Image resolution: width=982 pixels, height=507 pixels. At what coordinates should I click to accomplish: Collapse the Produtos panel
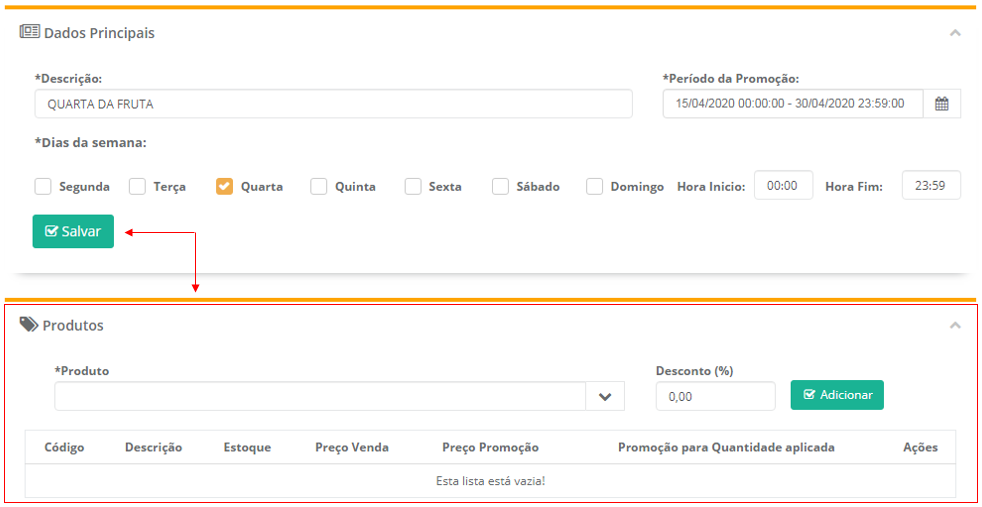tap(955, 326)
